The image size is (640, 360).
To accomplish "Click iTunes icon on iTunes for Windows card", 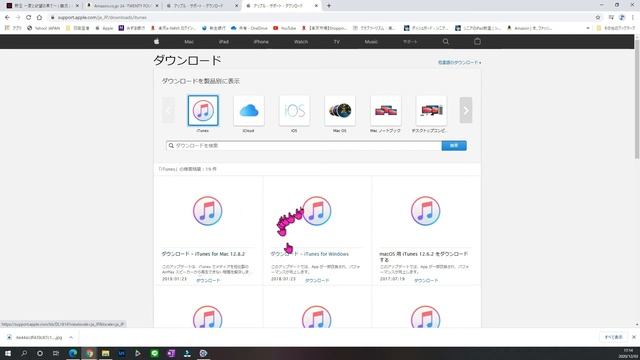I will [x=316, y=211].
